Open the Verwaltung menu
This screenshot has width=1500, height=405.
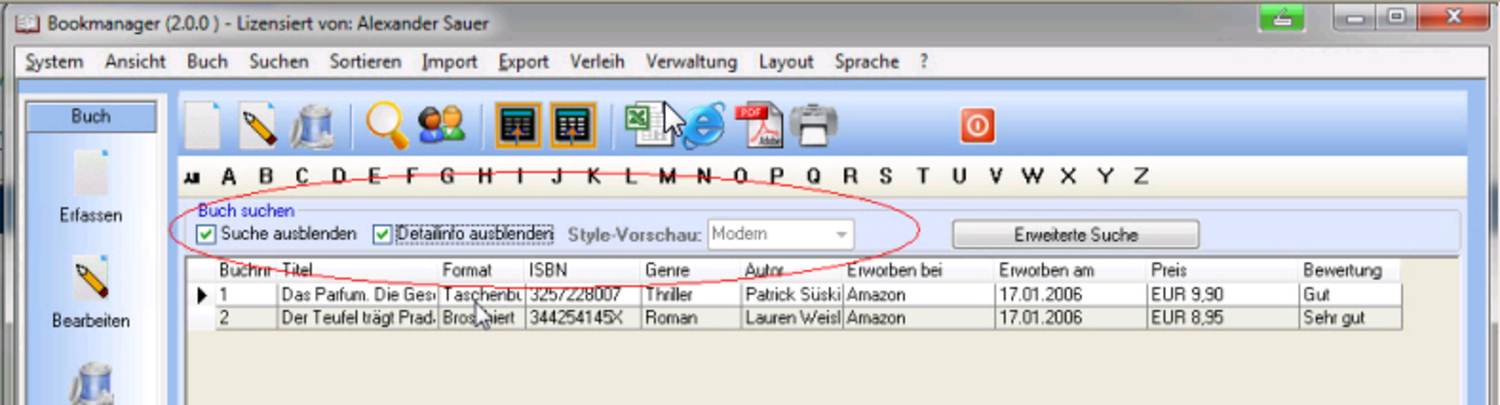[x=691, y=62]
